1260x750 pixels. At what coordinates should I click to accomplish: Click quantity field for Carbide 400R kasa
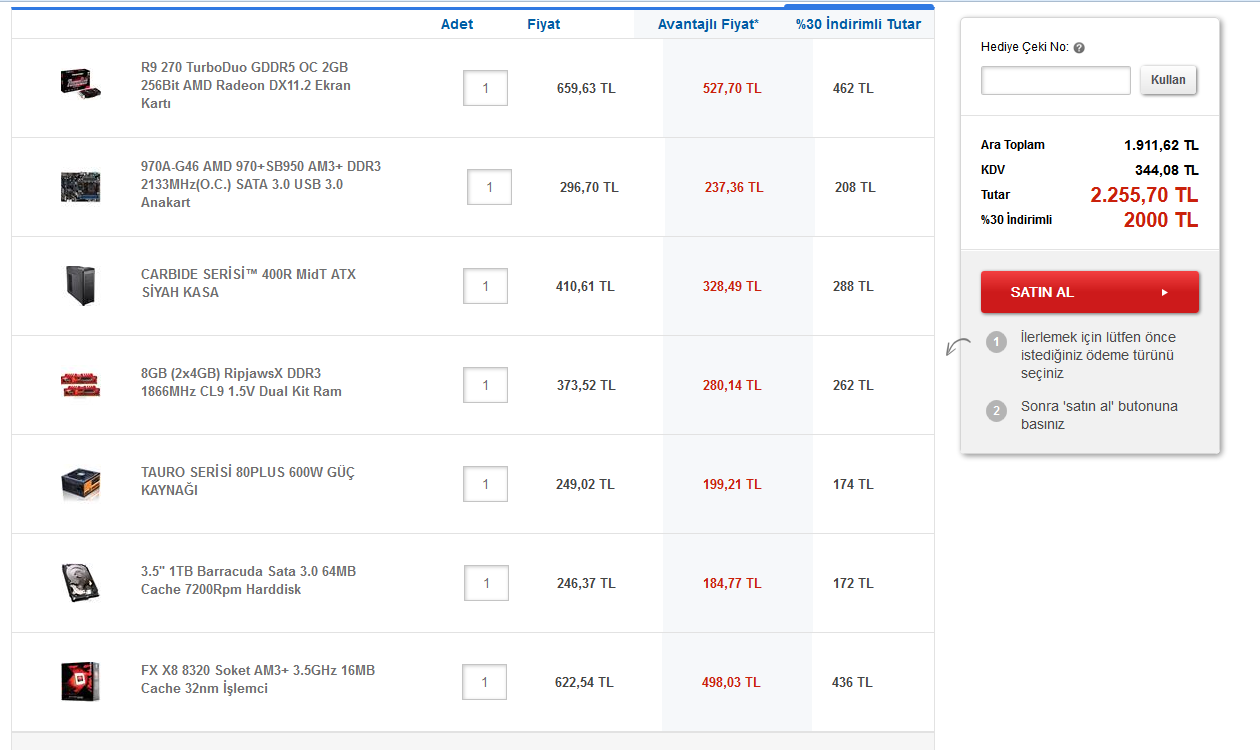(x=485, y=286)
